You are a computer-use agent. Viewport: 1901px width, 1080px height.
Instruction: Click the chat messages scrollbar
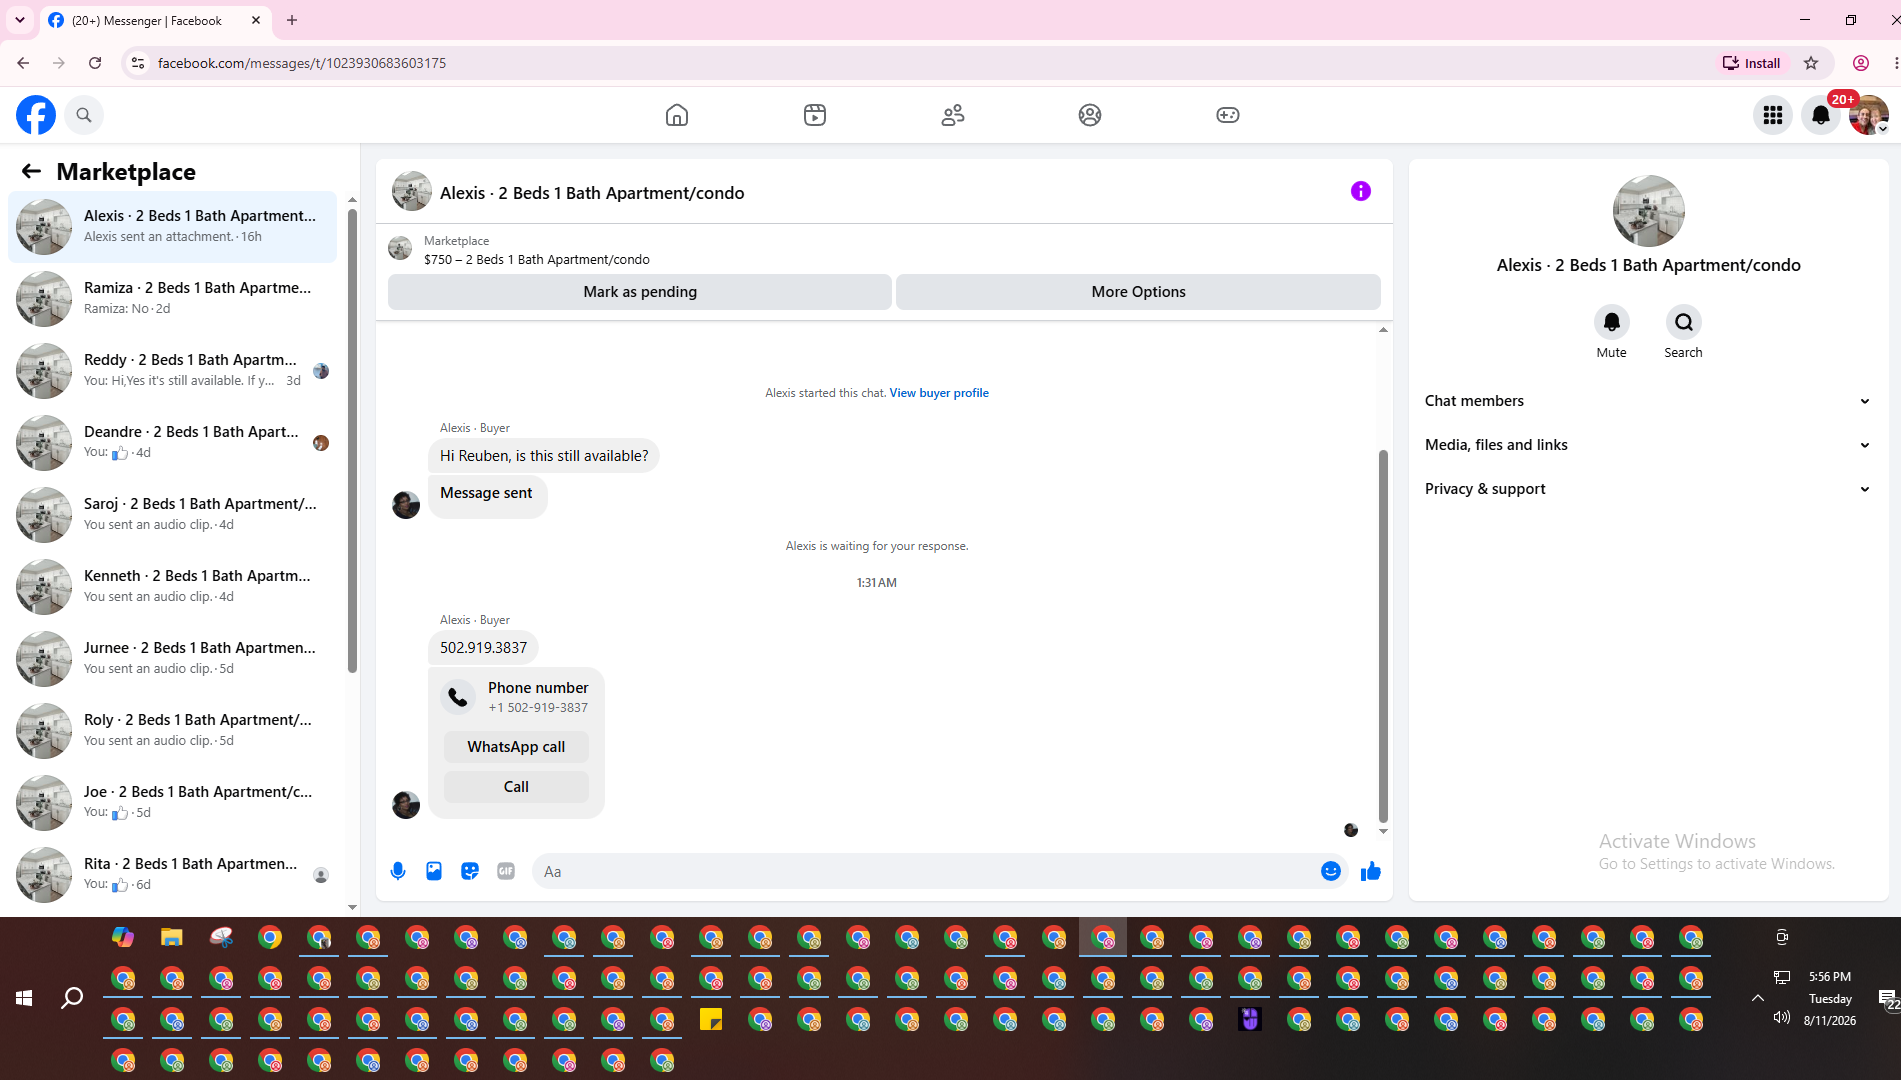coord(1383,635)
